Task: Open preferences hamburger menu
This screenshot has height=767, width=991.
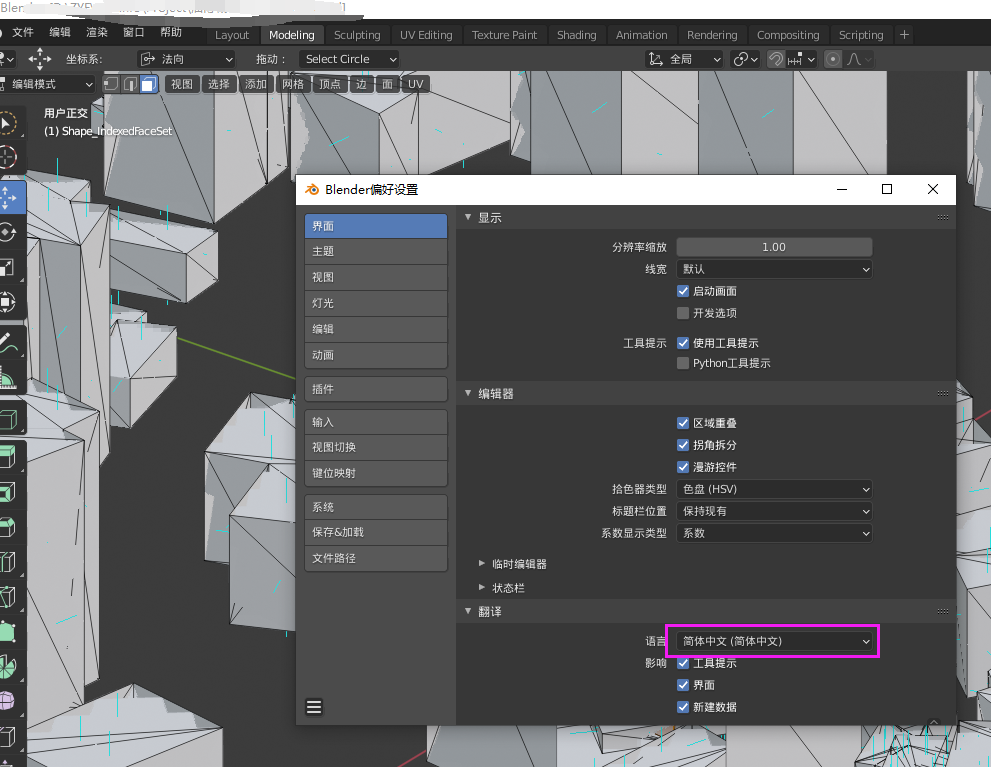Action: (x=314, y=706)
